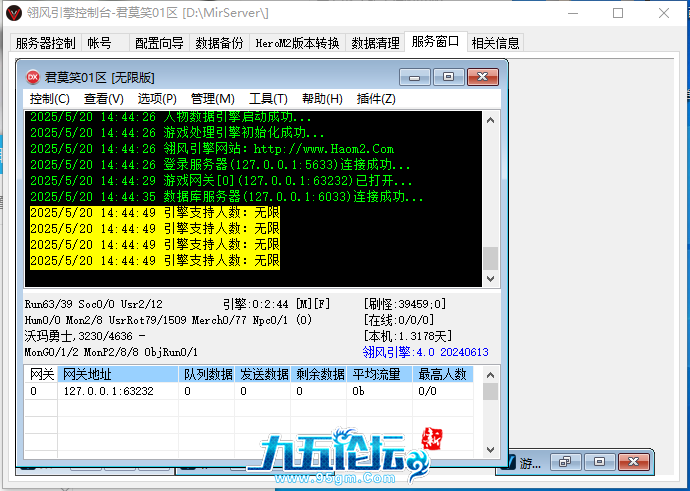Click the [本机:1.3178天] status text
Screen dimensions: 690x491
click(407, 336)
